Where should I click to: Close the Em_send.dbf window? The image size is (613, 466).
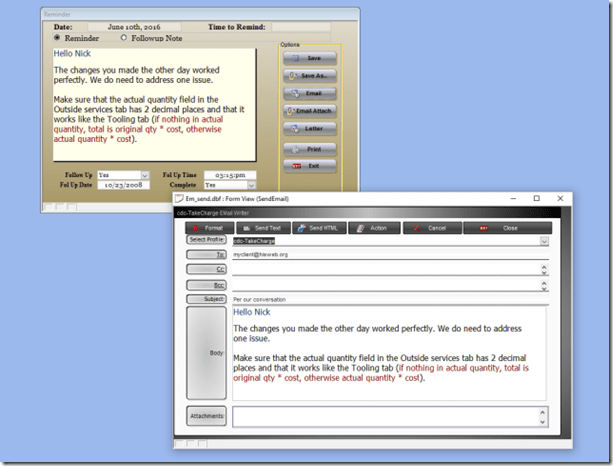pos(560,199)
